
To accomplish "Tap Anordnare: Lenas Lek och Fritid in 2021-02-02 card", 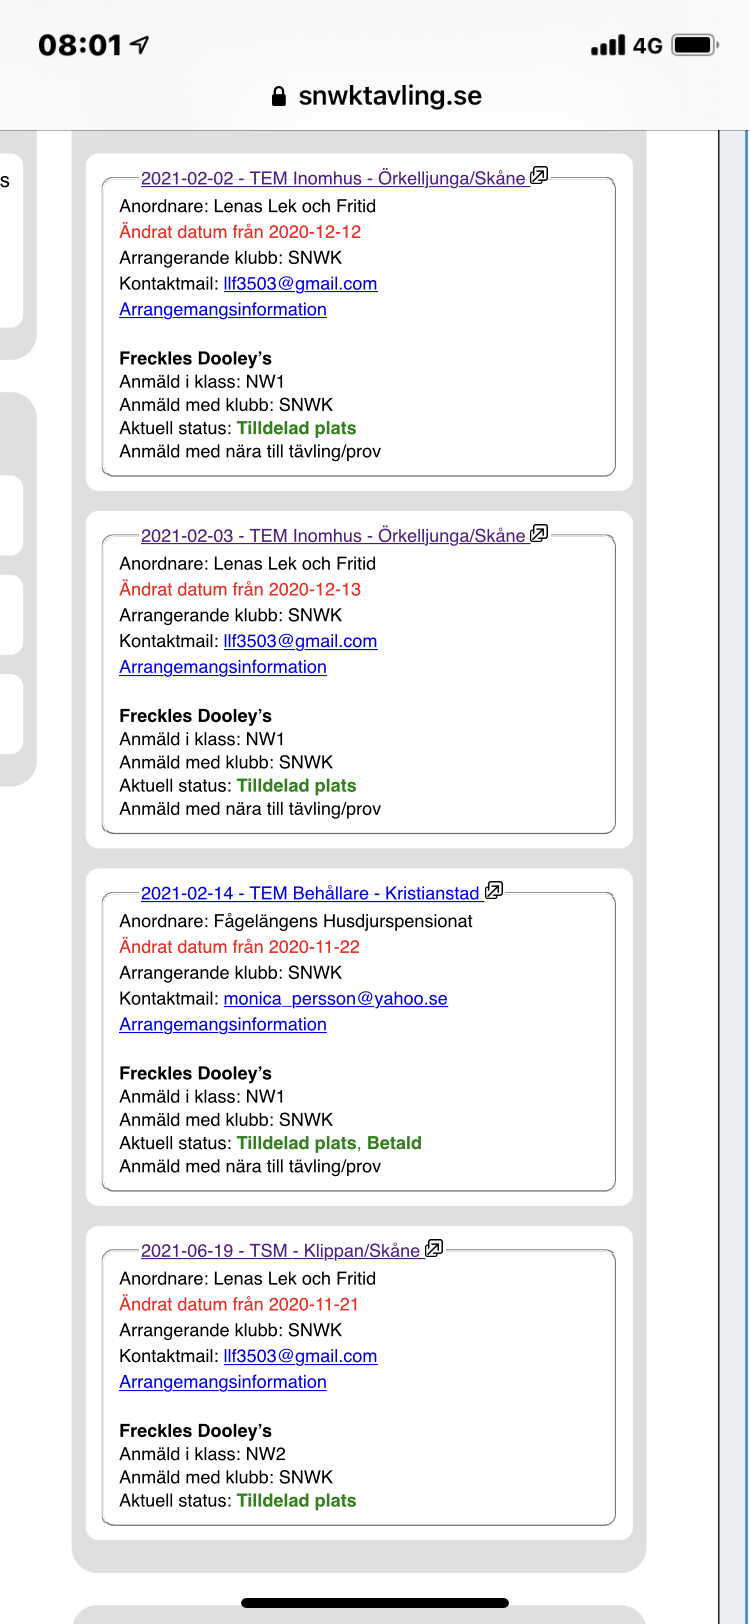I will pos(248,206).
